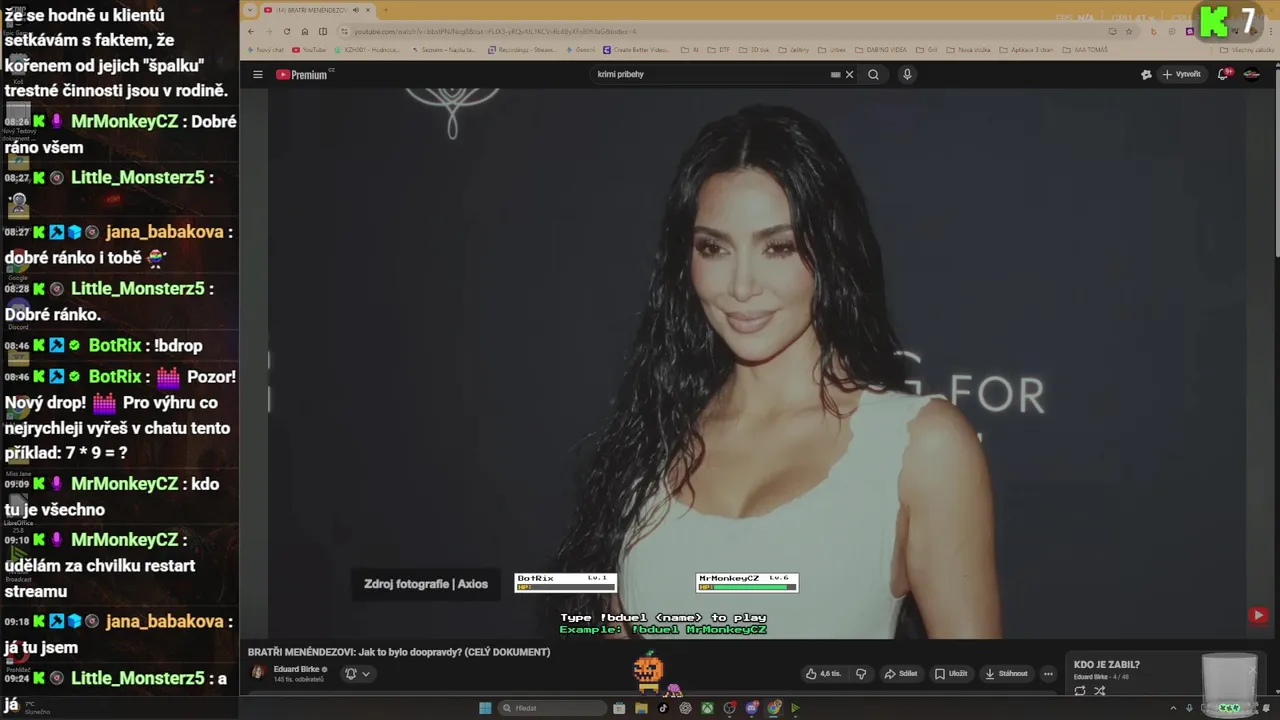Click the taskbar Hledat search box
The height and width of the screenshot is (720, 1280).
[552, 708]
